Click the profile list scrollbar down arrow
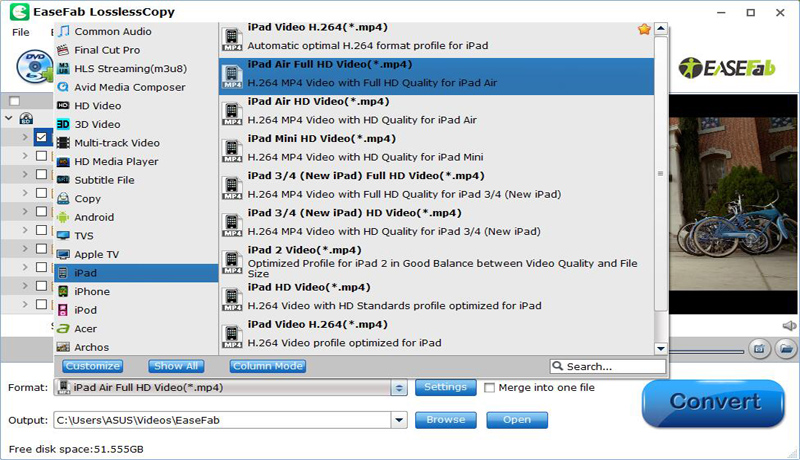Viewport: 800px width, 460px height. click(661, 348)
